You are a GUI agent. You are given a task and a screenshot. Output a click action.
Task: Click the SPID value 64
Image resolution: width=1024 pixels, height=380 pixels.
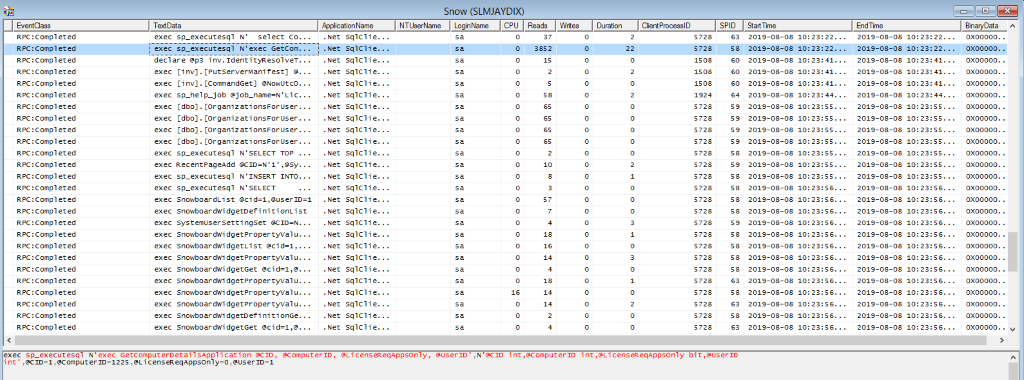click(x=735, y=95)
